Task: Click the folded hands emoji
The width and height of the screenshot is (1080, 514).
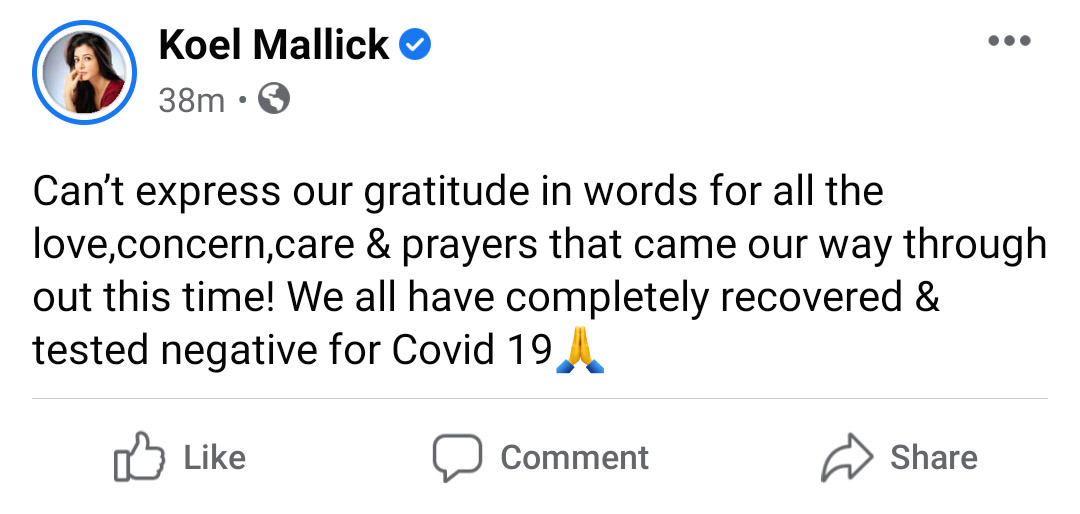Action: click(580, 351)
